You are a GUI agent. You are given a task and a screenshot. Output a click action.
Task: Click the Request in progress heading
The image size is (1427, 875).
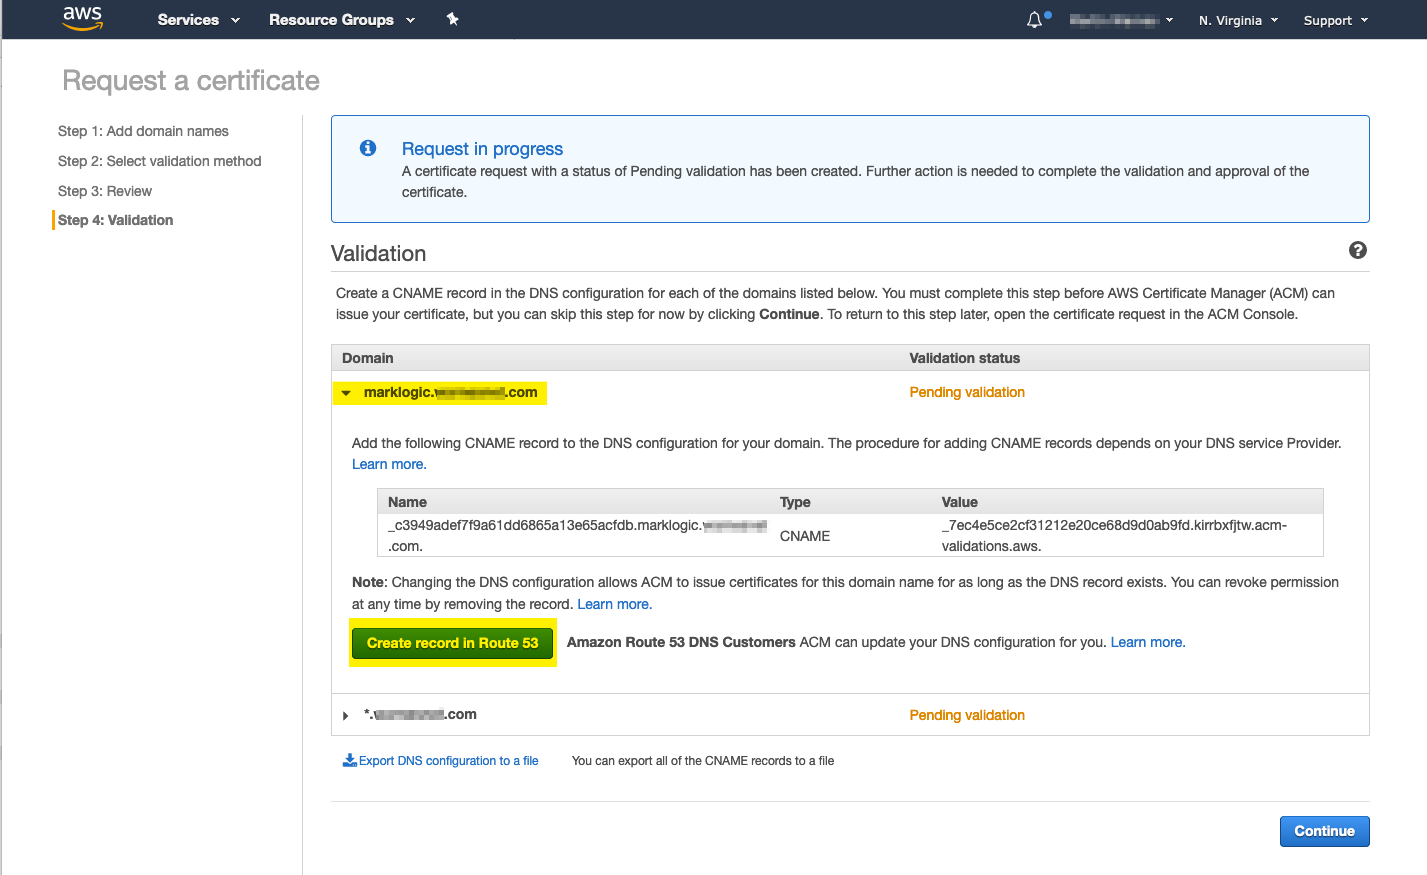click(482, 149)
